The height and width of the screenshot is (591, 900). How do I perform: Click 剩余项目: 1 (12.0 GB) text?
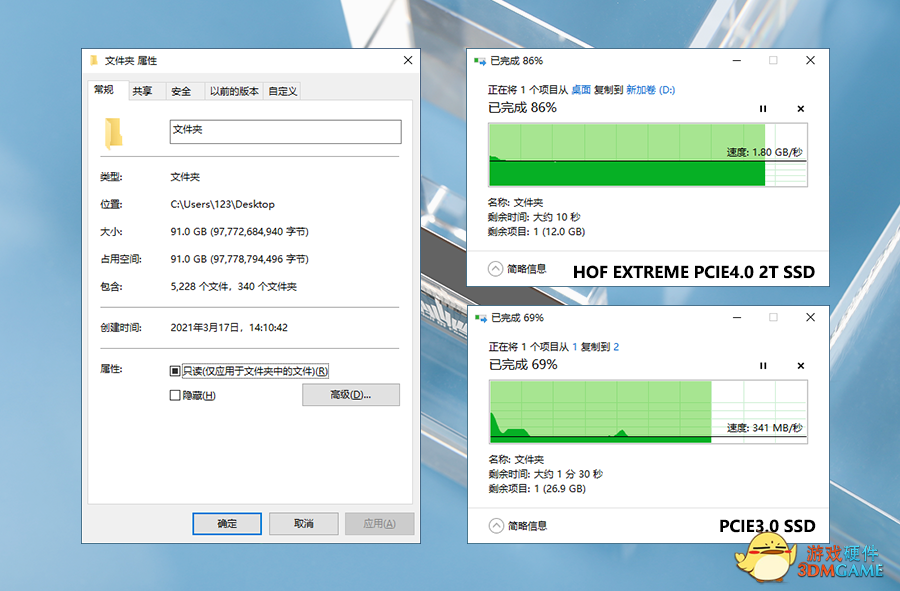[x=536, y=232]
